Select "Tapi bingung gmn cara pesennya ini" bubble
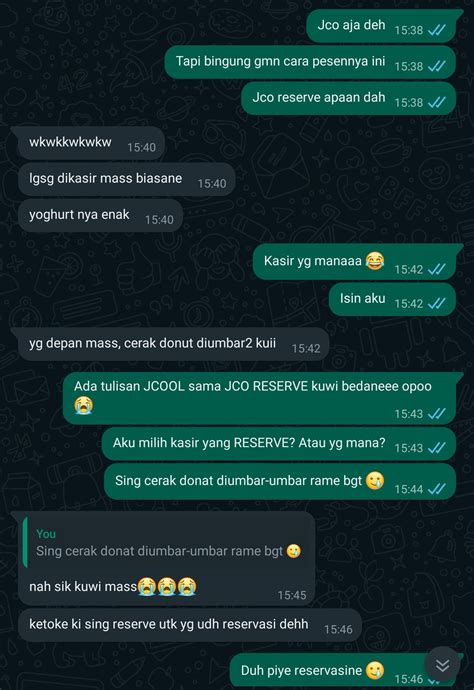The height and width of the screenshot is (690, 474). point(310,62)
